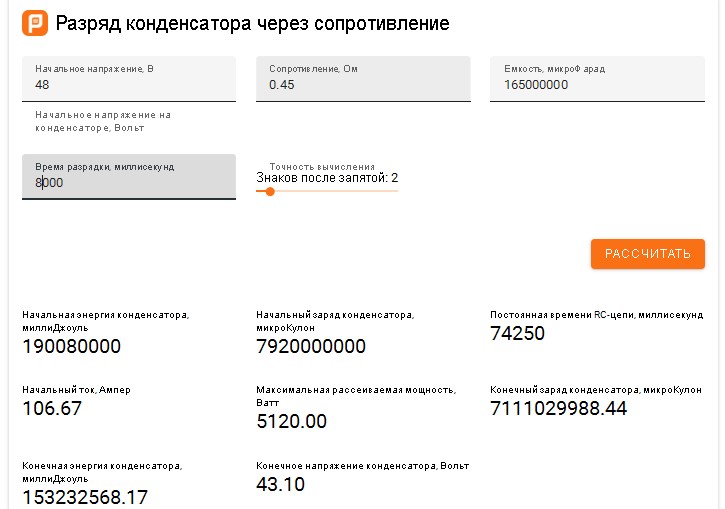Click the Время разрядки миллисекунд field
Screen dimensions: 725x509
(128, 183)
